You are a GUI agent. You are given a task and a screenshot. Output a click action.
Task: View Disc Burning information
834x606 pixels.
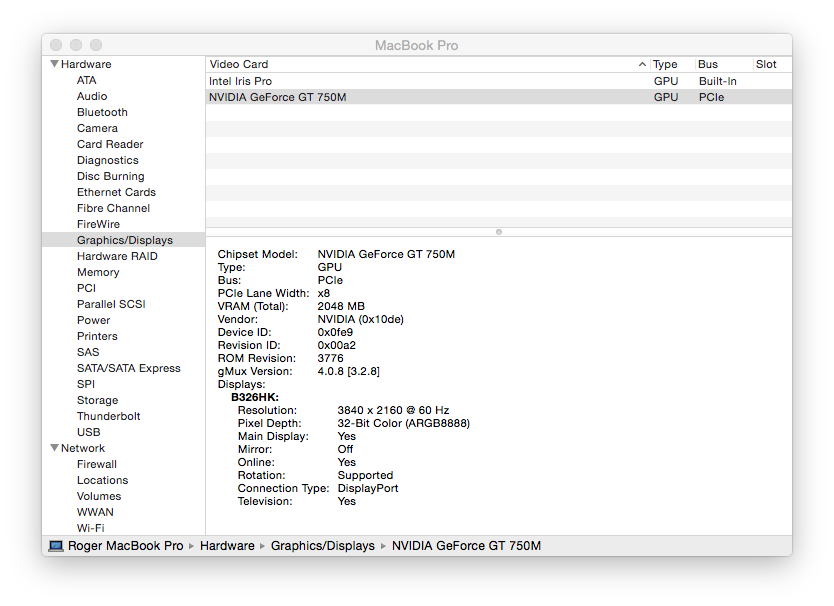pos(111,176)
